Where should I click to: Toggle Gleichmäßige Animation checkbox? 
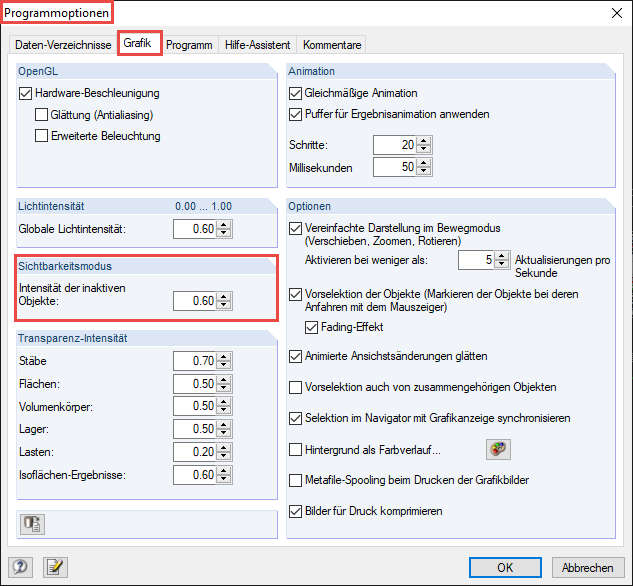295,94
